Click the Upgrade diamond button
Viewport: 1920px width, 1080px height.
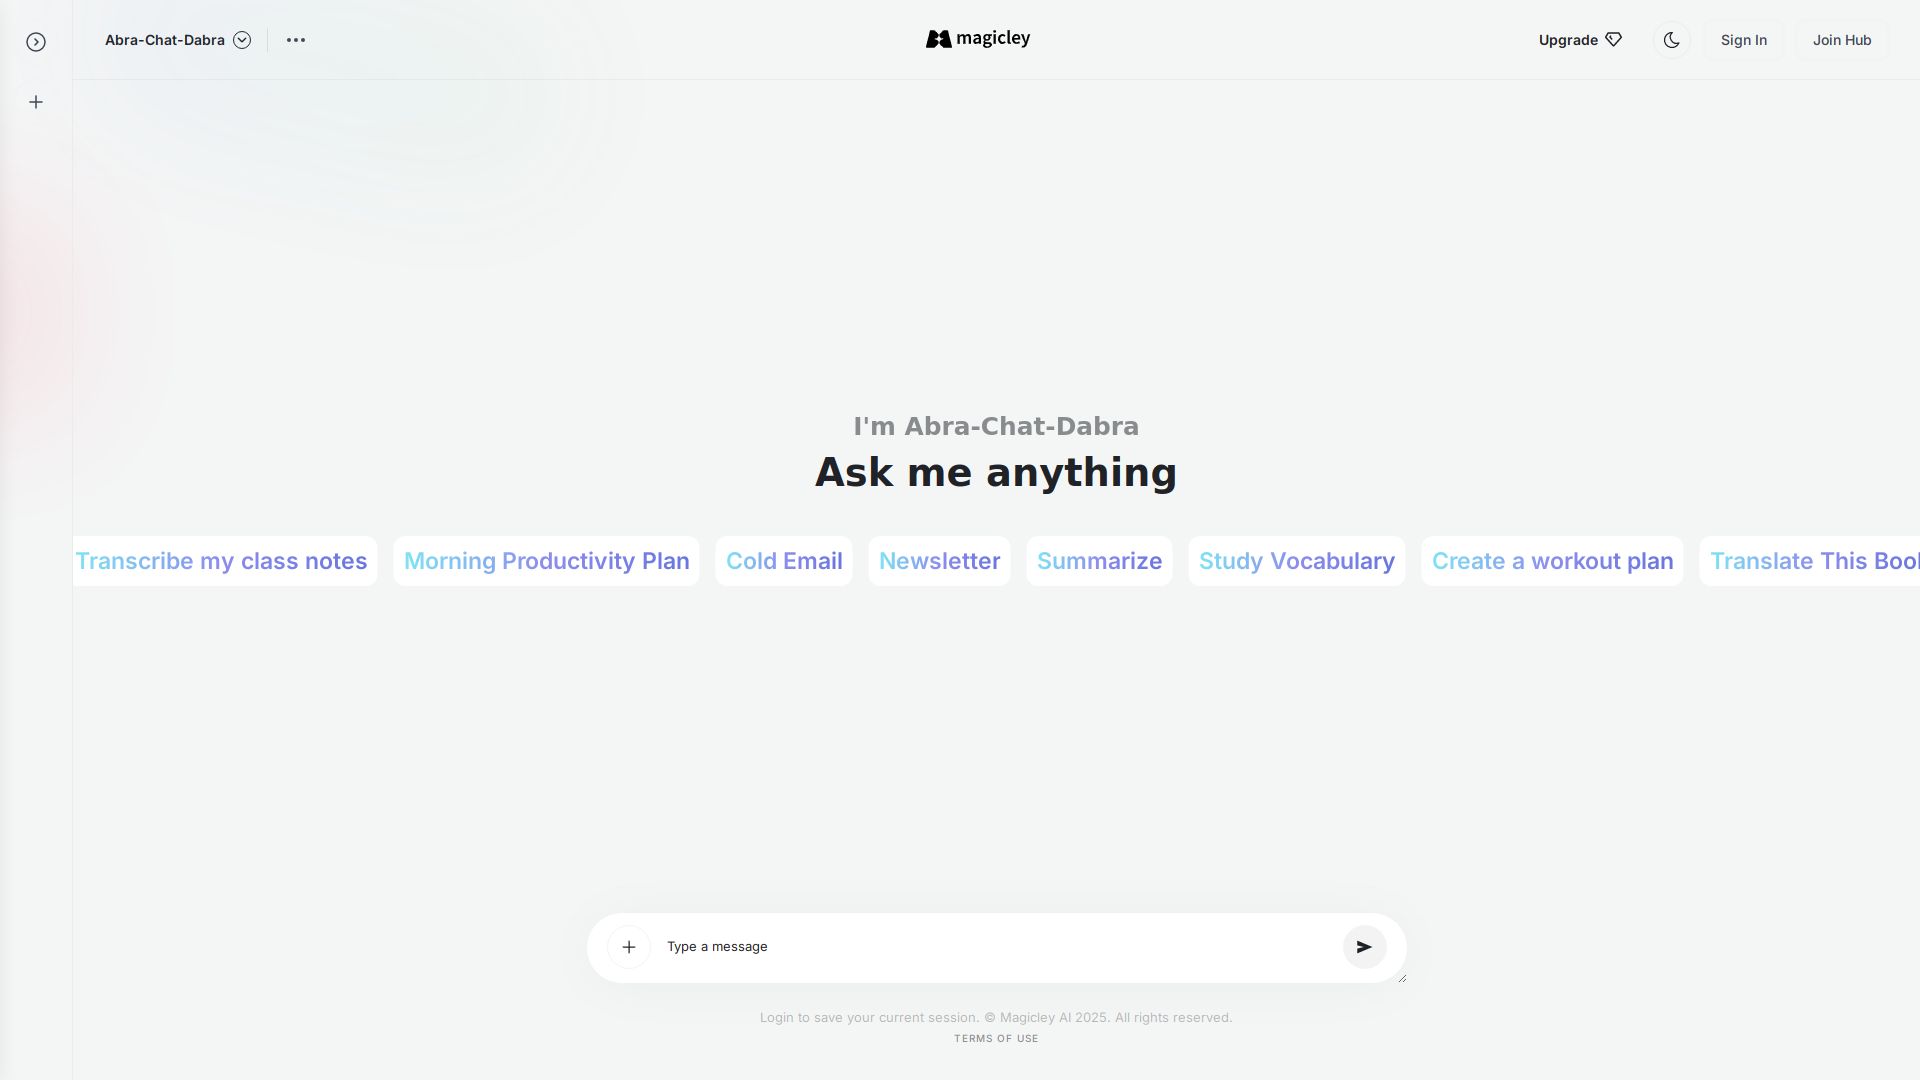[x=1579, y=40]
